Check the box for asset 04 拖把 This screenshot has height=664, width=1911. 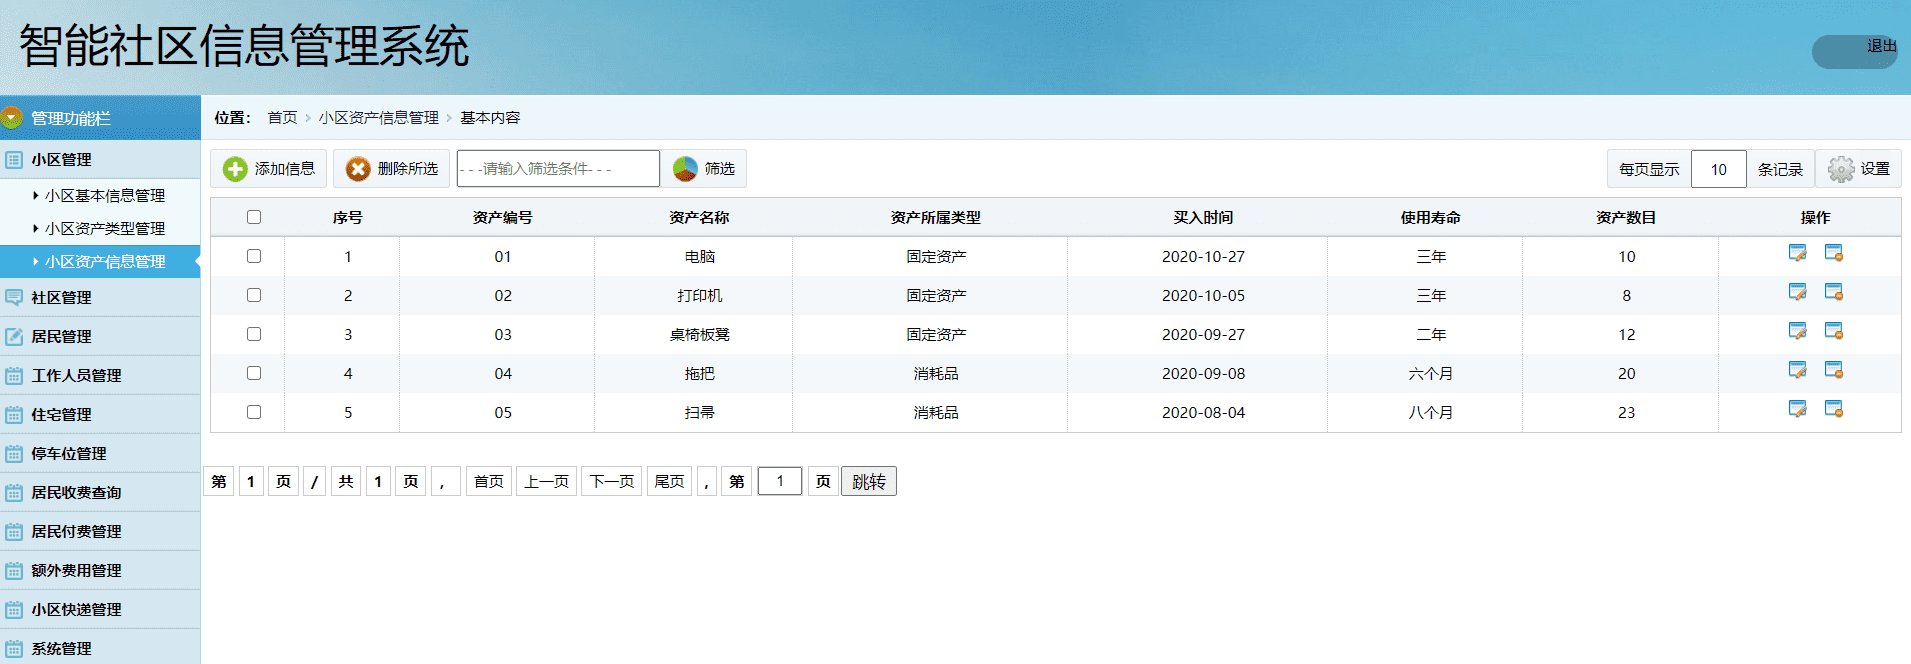click(x=254, y=373)
